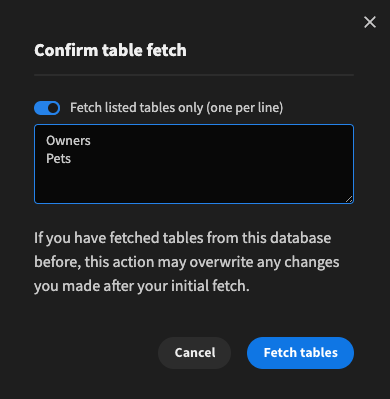Click the Fetch tables button
390x399 pixels.
point(300,353)
